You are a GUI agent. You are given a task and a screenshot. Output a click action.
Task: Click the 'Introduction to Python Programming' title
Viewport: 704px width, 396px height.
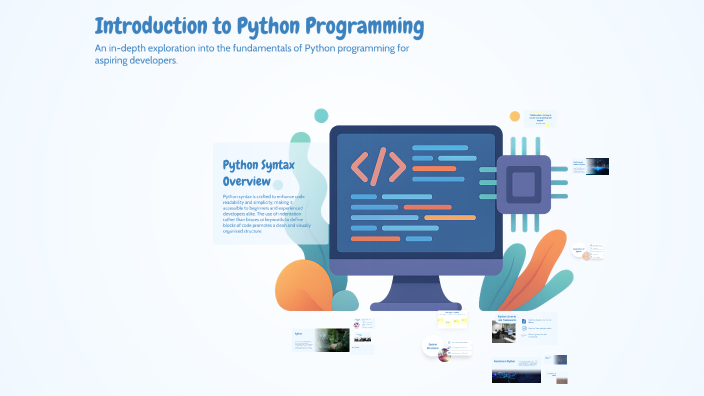point(259,26)
